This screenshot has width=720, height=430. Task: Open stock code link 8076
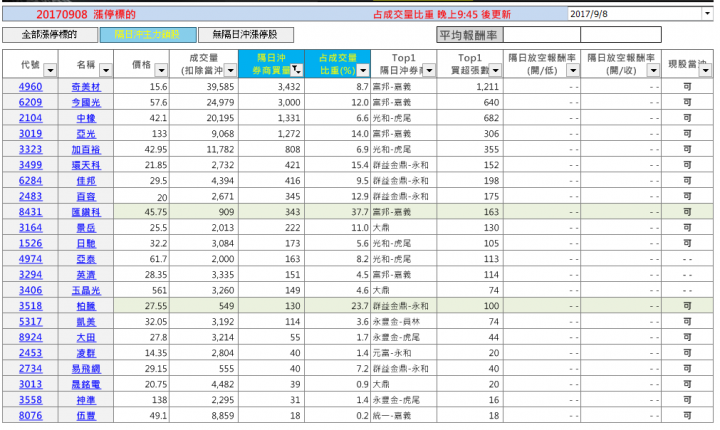point(30,415)
